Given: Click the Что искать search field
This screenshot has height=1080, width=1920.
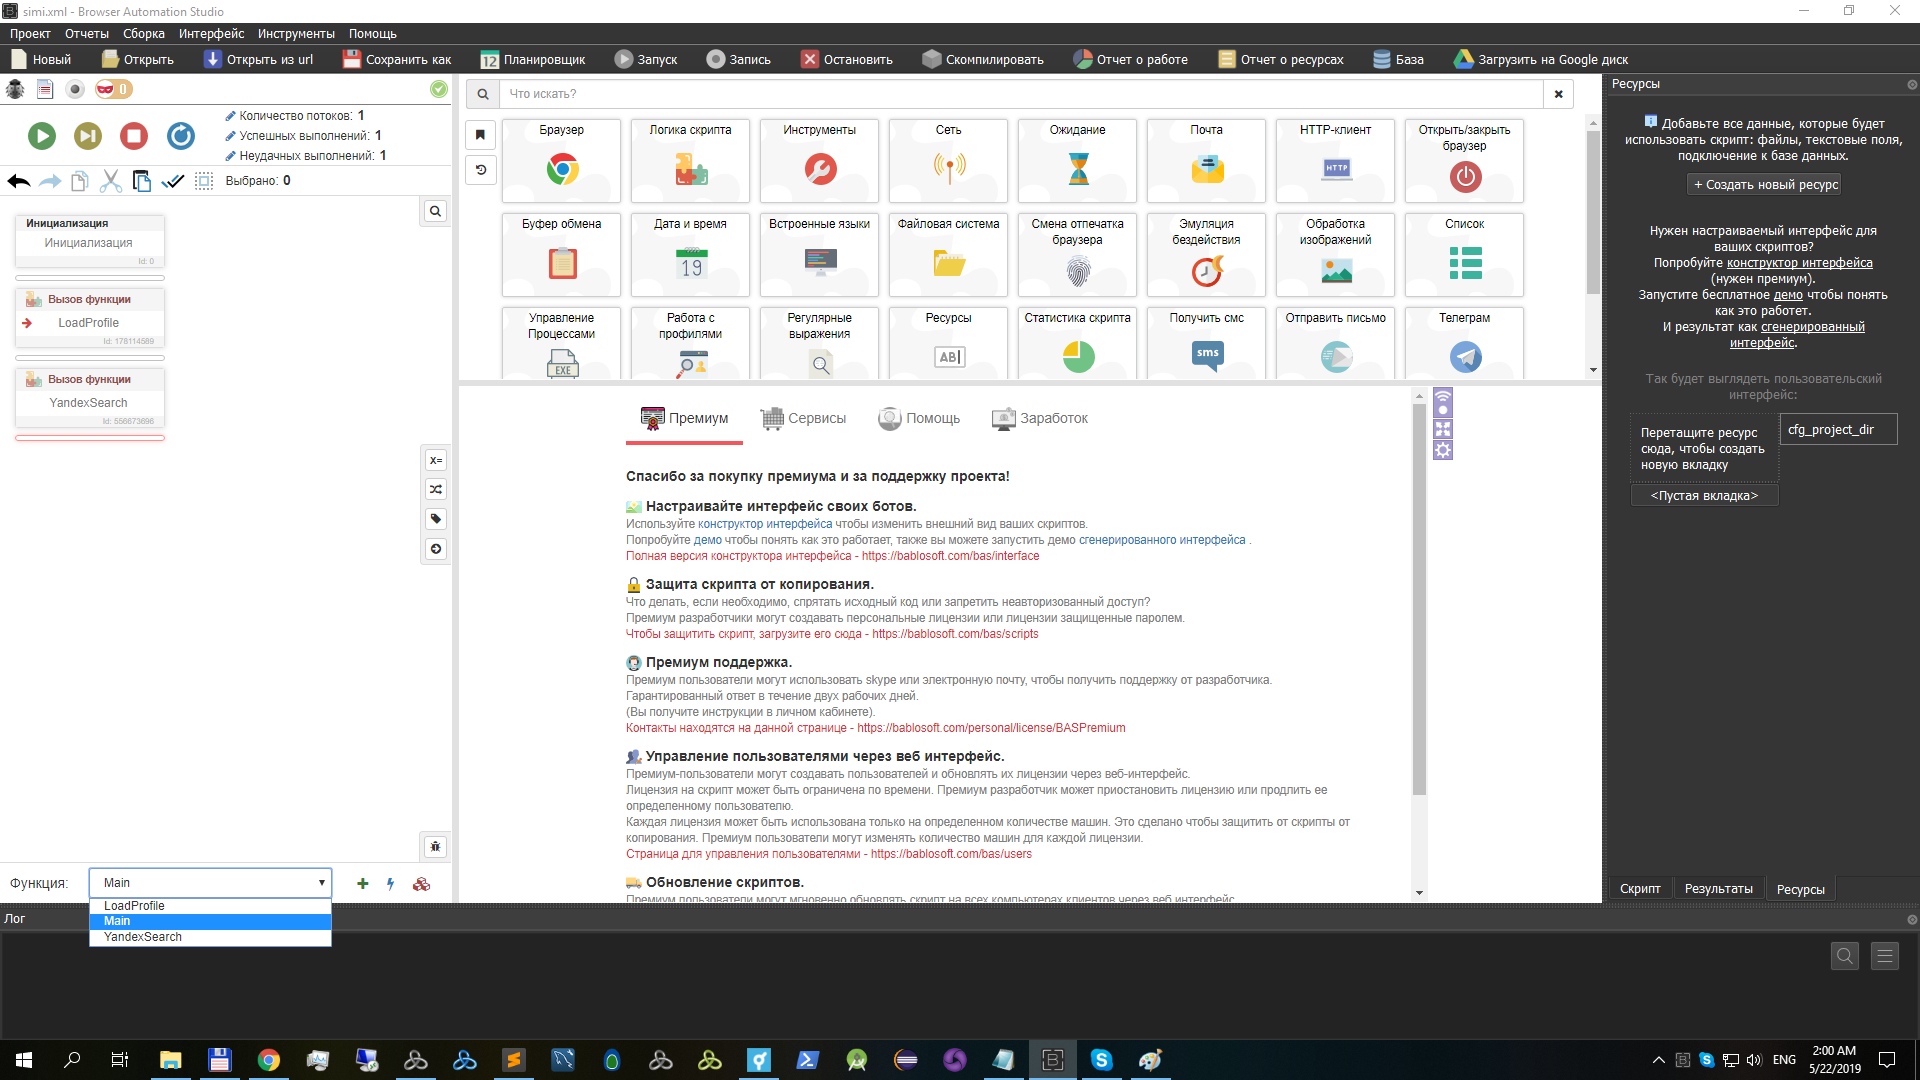Looking at the screenshot, I should pyautogui.click(x=1020, y=94).
